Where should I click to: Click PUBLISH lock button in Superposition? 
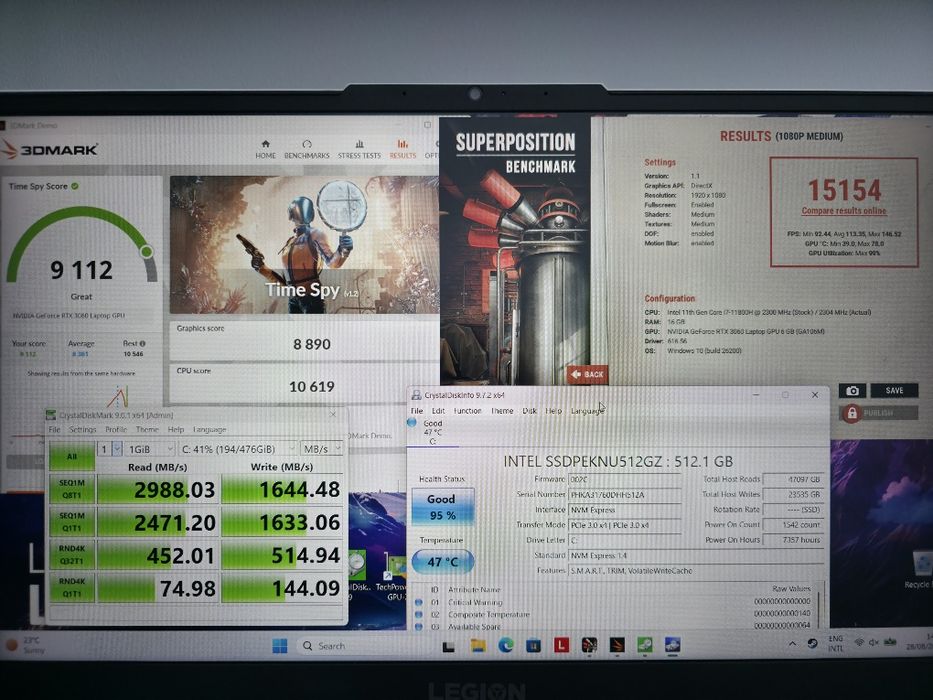click(879, 412)
